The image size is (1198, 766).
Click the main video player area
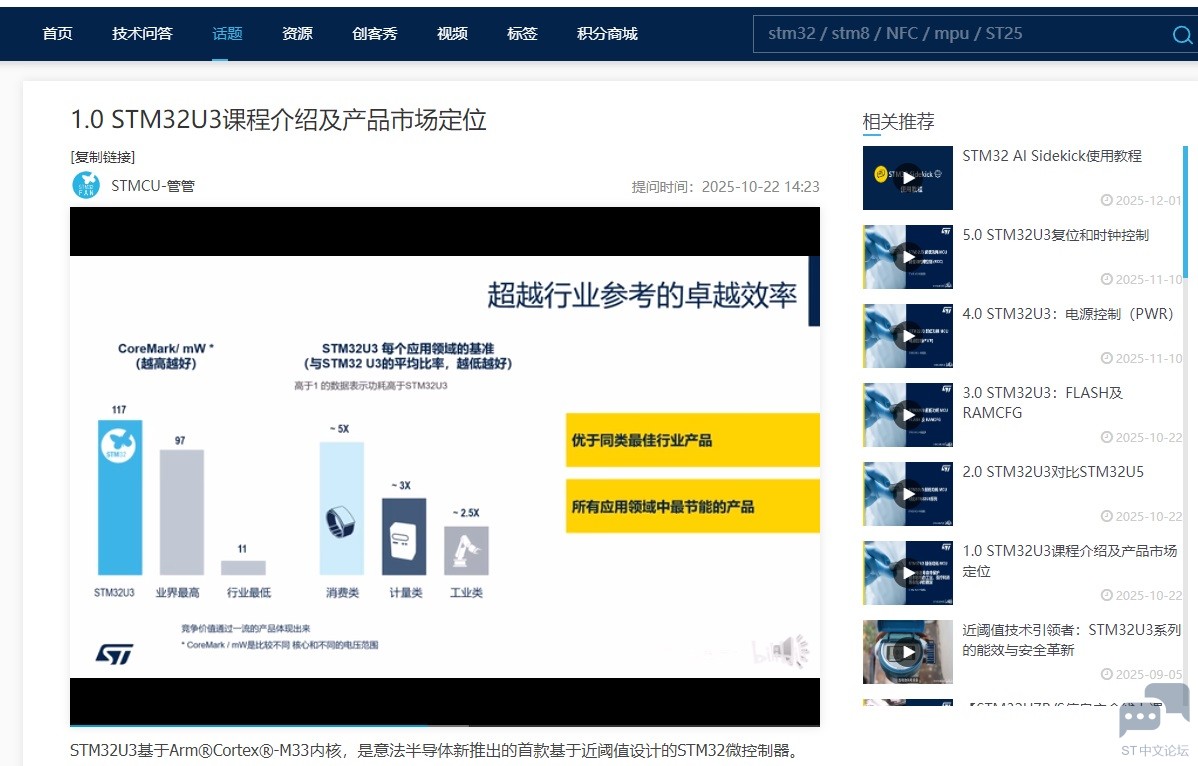click(445, 465)
